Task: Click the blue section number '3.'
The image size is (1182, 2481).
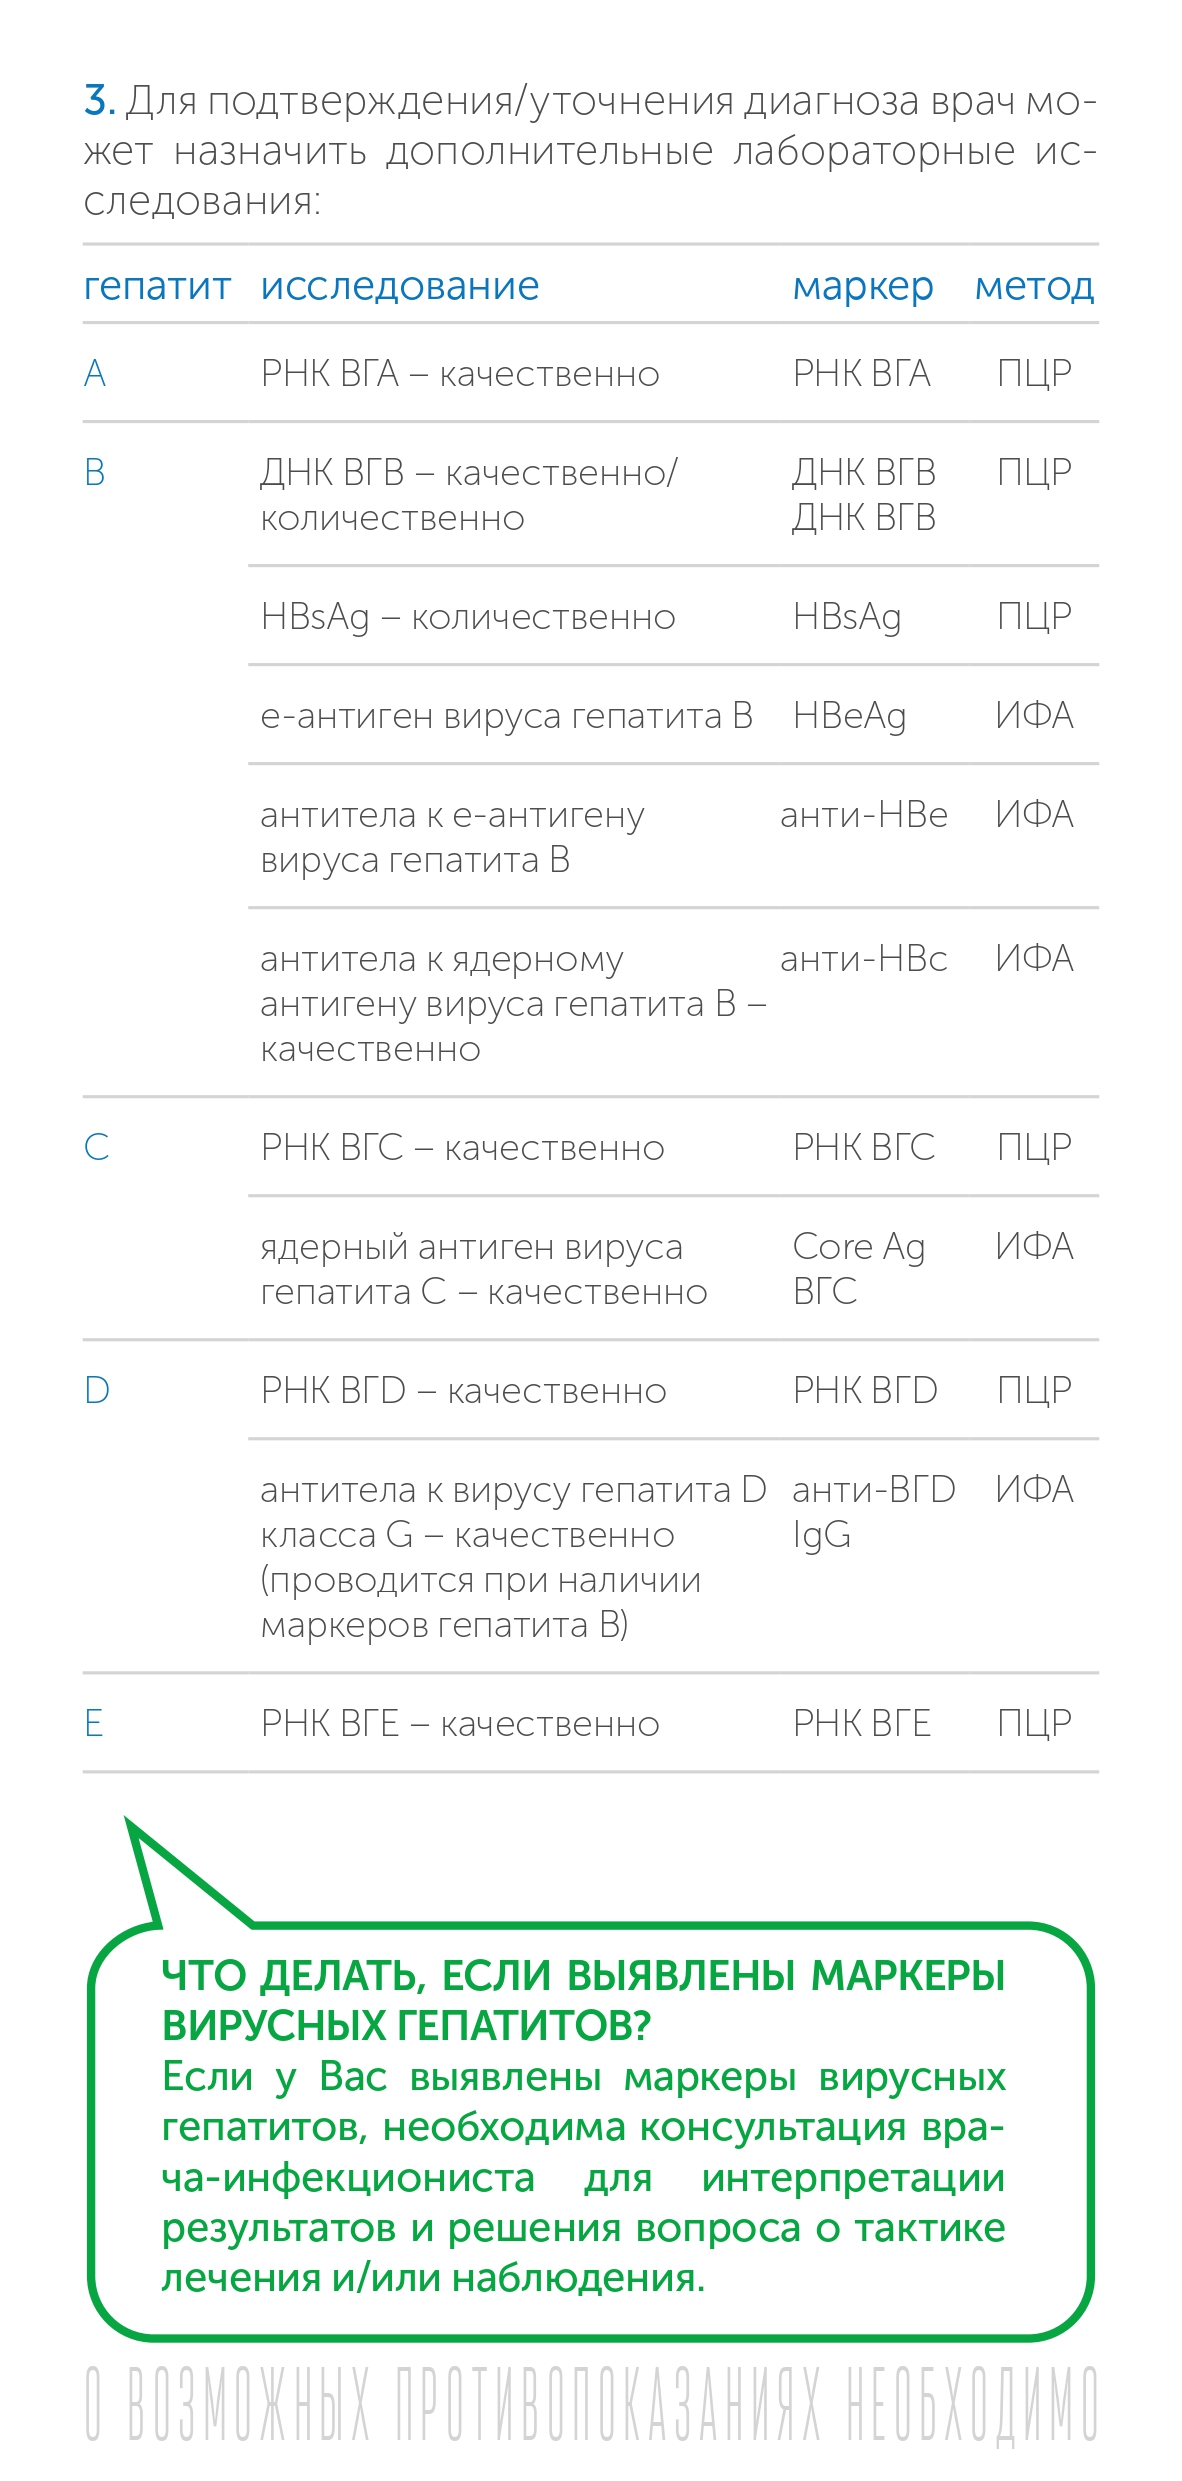Action: (99, 101)
